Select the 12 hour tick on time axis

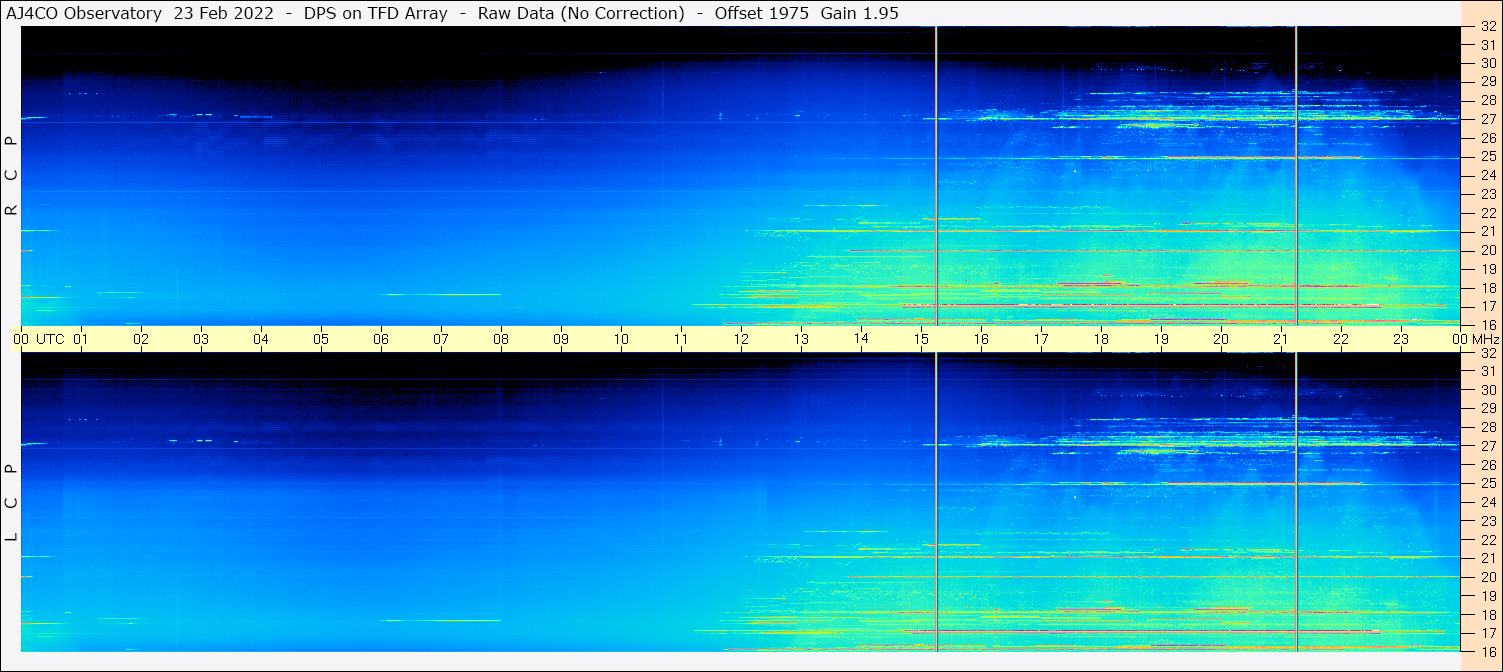(741, 339)
